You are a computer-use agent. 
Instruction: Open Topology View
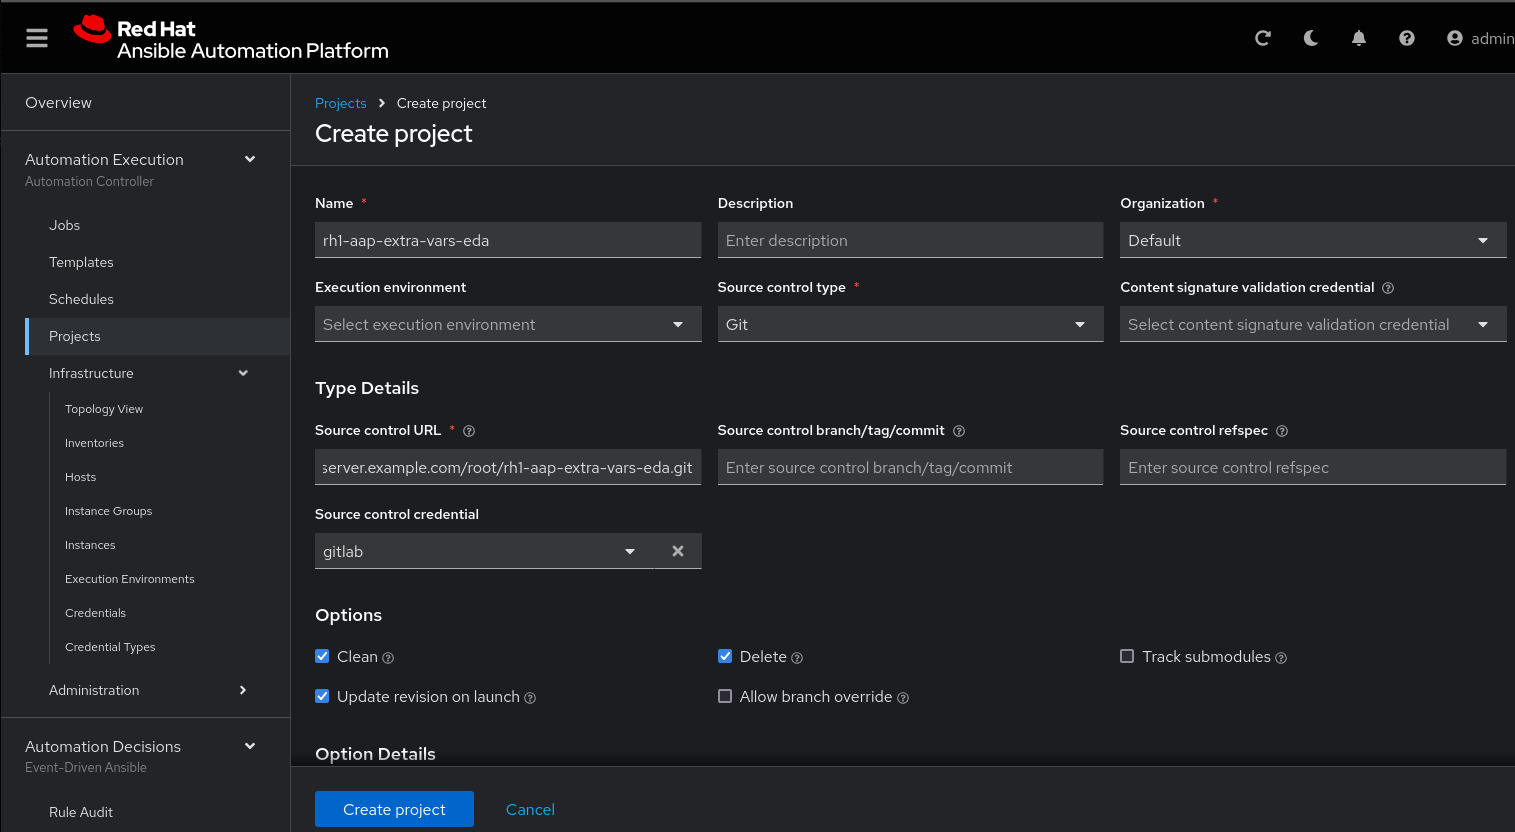click(104, 409)
